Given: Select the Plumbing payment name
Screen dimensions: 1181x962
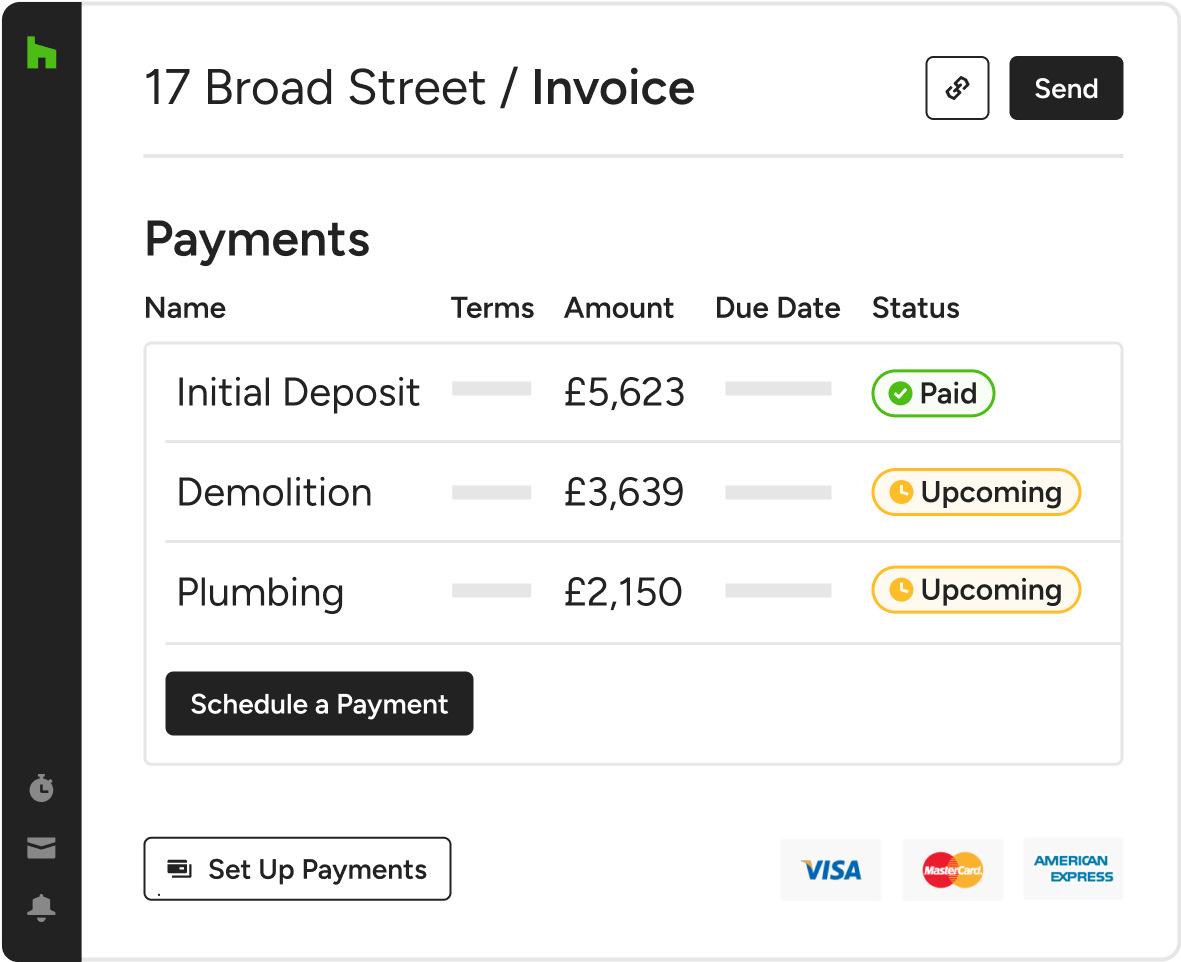Looking at the screenshot, I should 260,592.
